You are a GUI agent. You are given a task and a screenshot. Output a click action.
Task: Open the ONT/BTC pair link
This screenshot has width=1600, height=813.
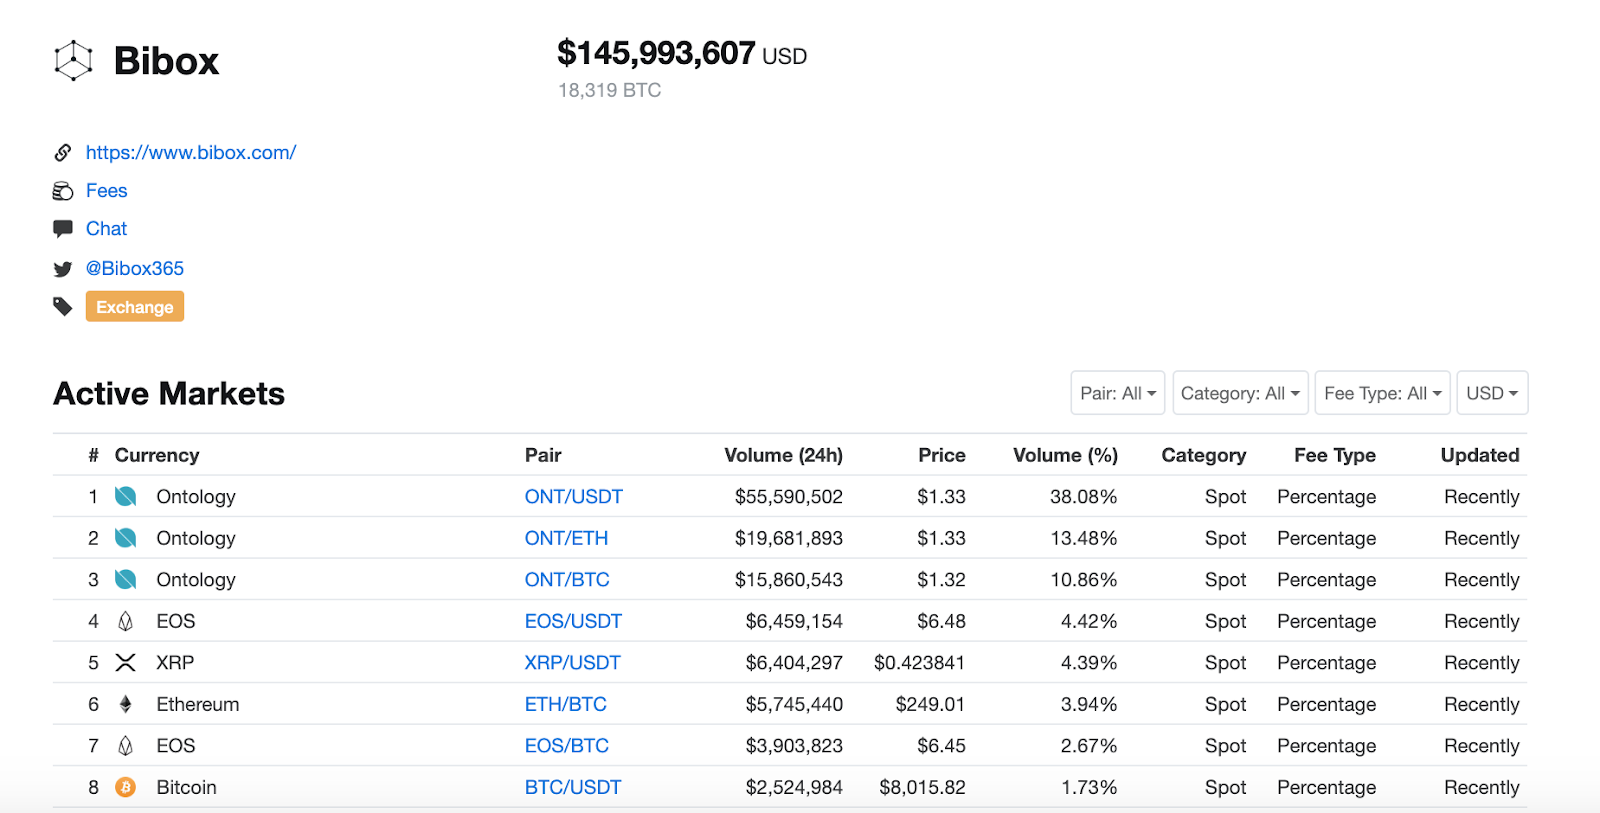tap(567, 579)
